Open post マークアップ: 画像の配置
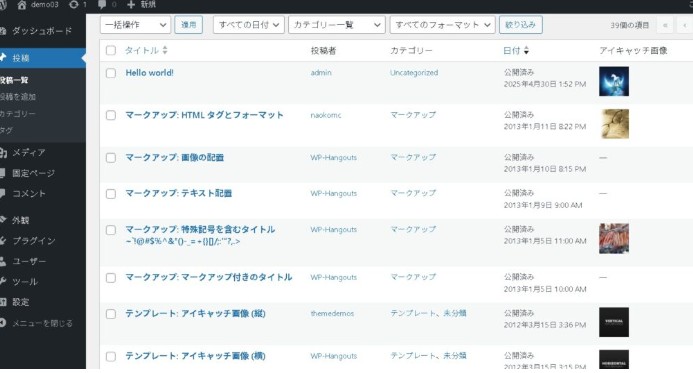 tap(175, 157)
